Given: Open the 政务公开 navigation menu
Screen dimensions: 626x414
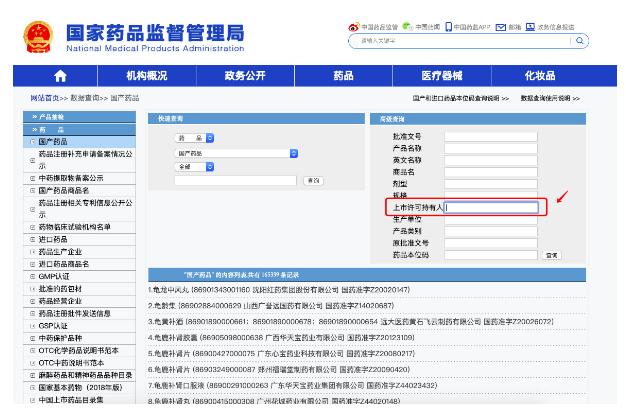Looking at the screenshot, I should tap(245, 75).
